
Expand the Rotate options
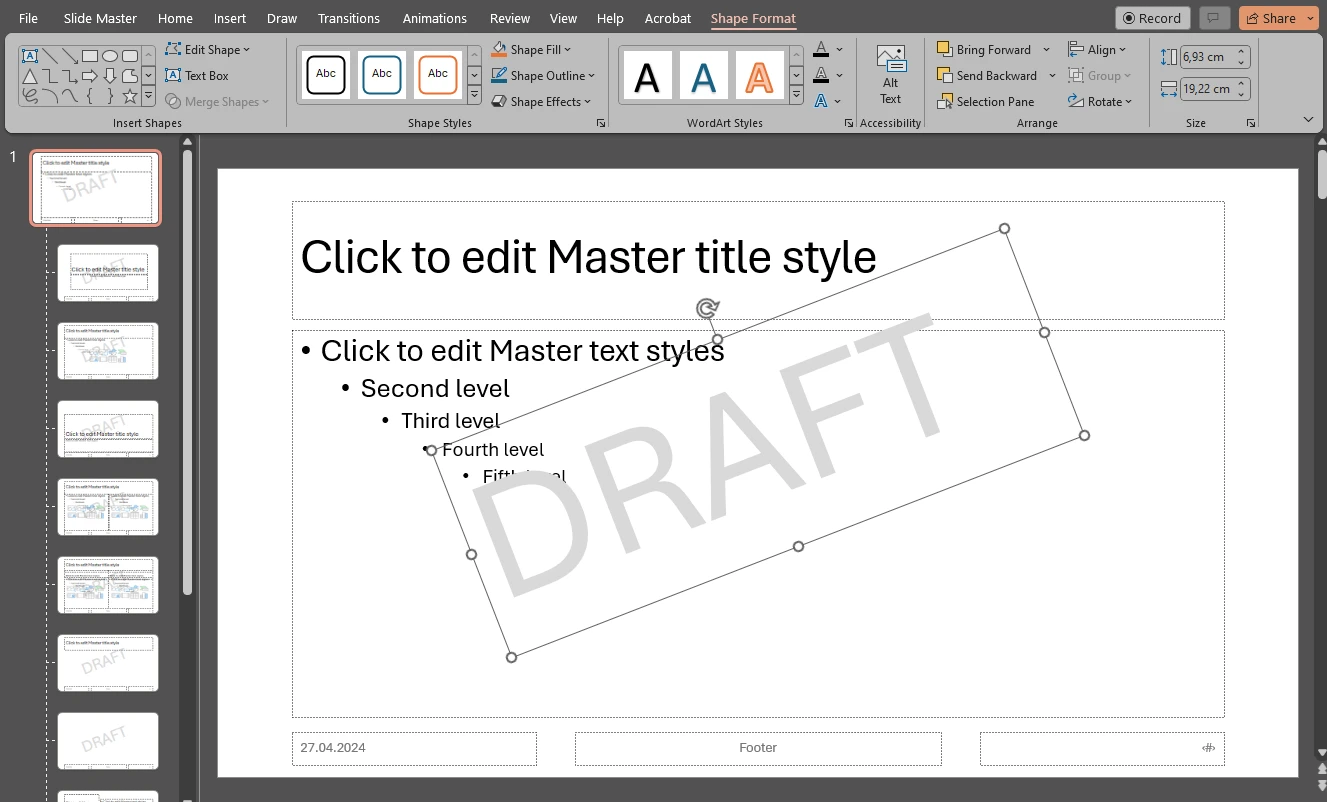point(1100,101)
